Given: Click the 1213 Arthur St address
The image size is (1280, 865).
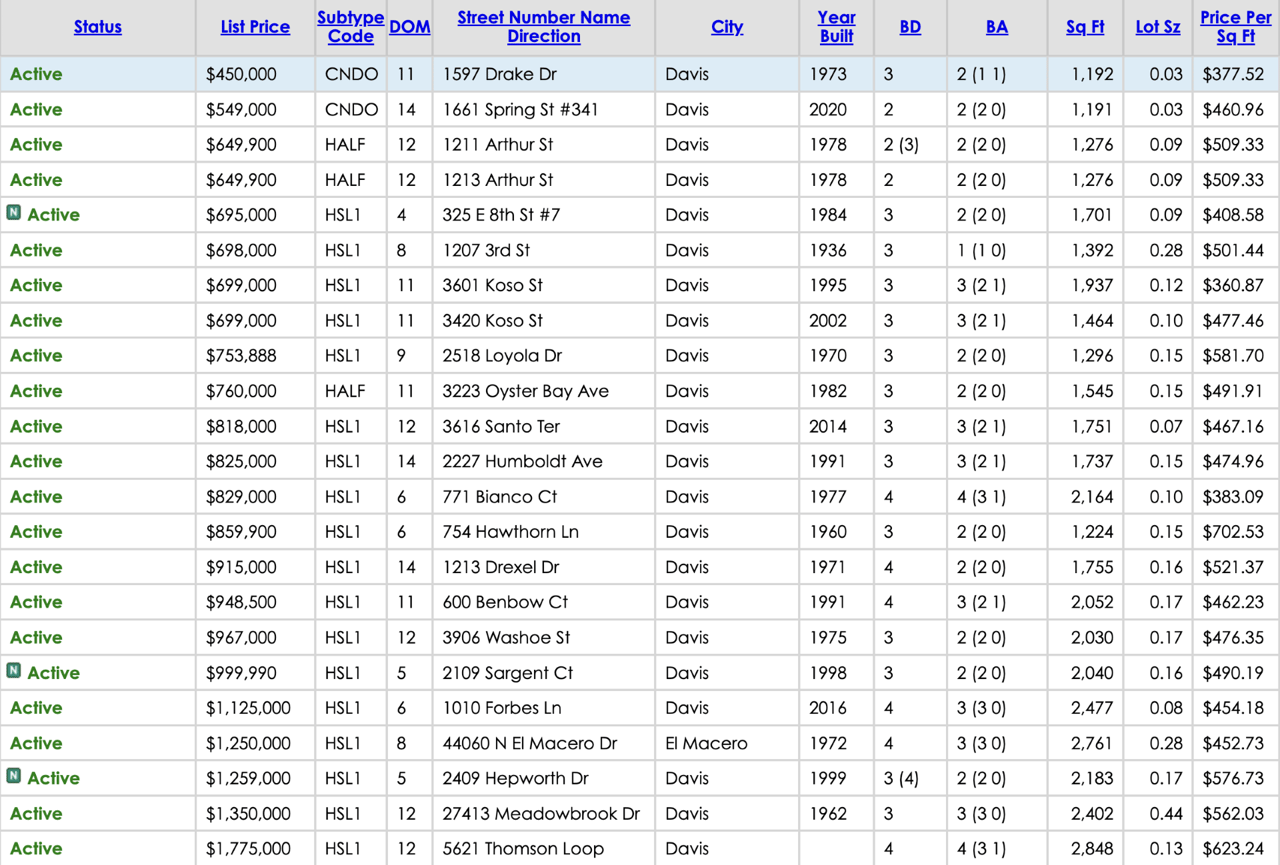Looking at the screenshot, I should (498, 180).
